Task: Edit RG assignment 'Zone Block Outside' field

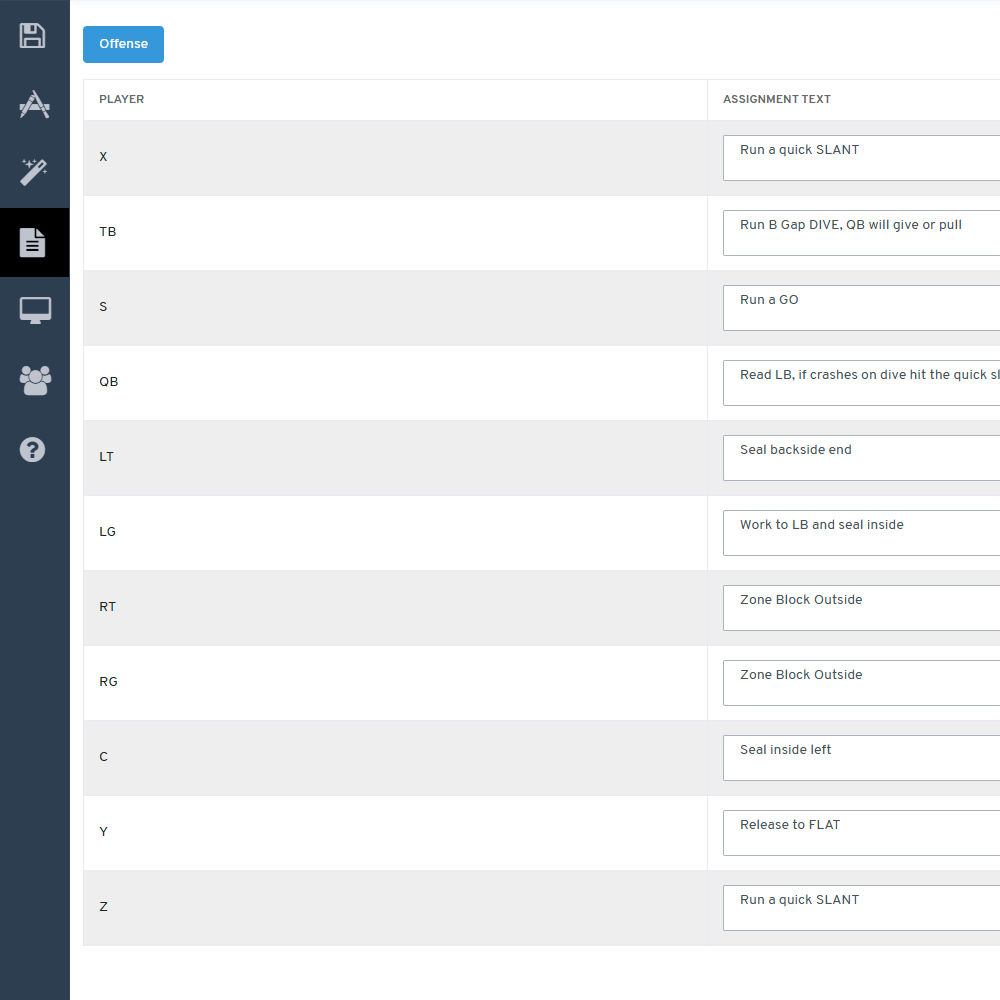Action: pyautogui.click(x=861, y=683)
